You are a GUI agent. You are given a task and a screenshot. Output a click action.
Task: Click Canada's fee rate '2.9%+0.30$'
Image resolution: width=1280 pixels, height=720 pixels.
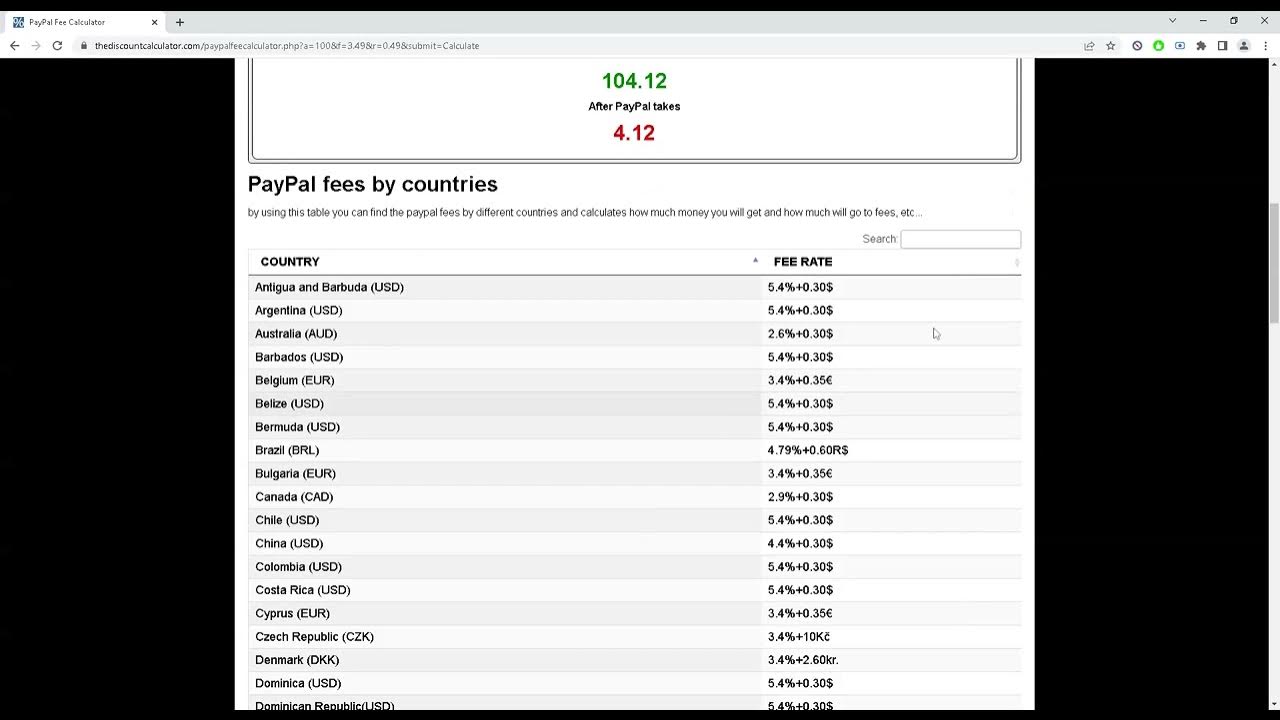coord(800,497)
